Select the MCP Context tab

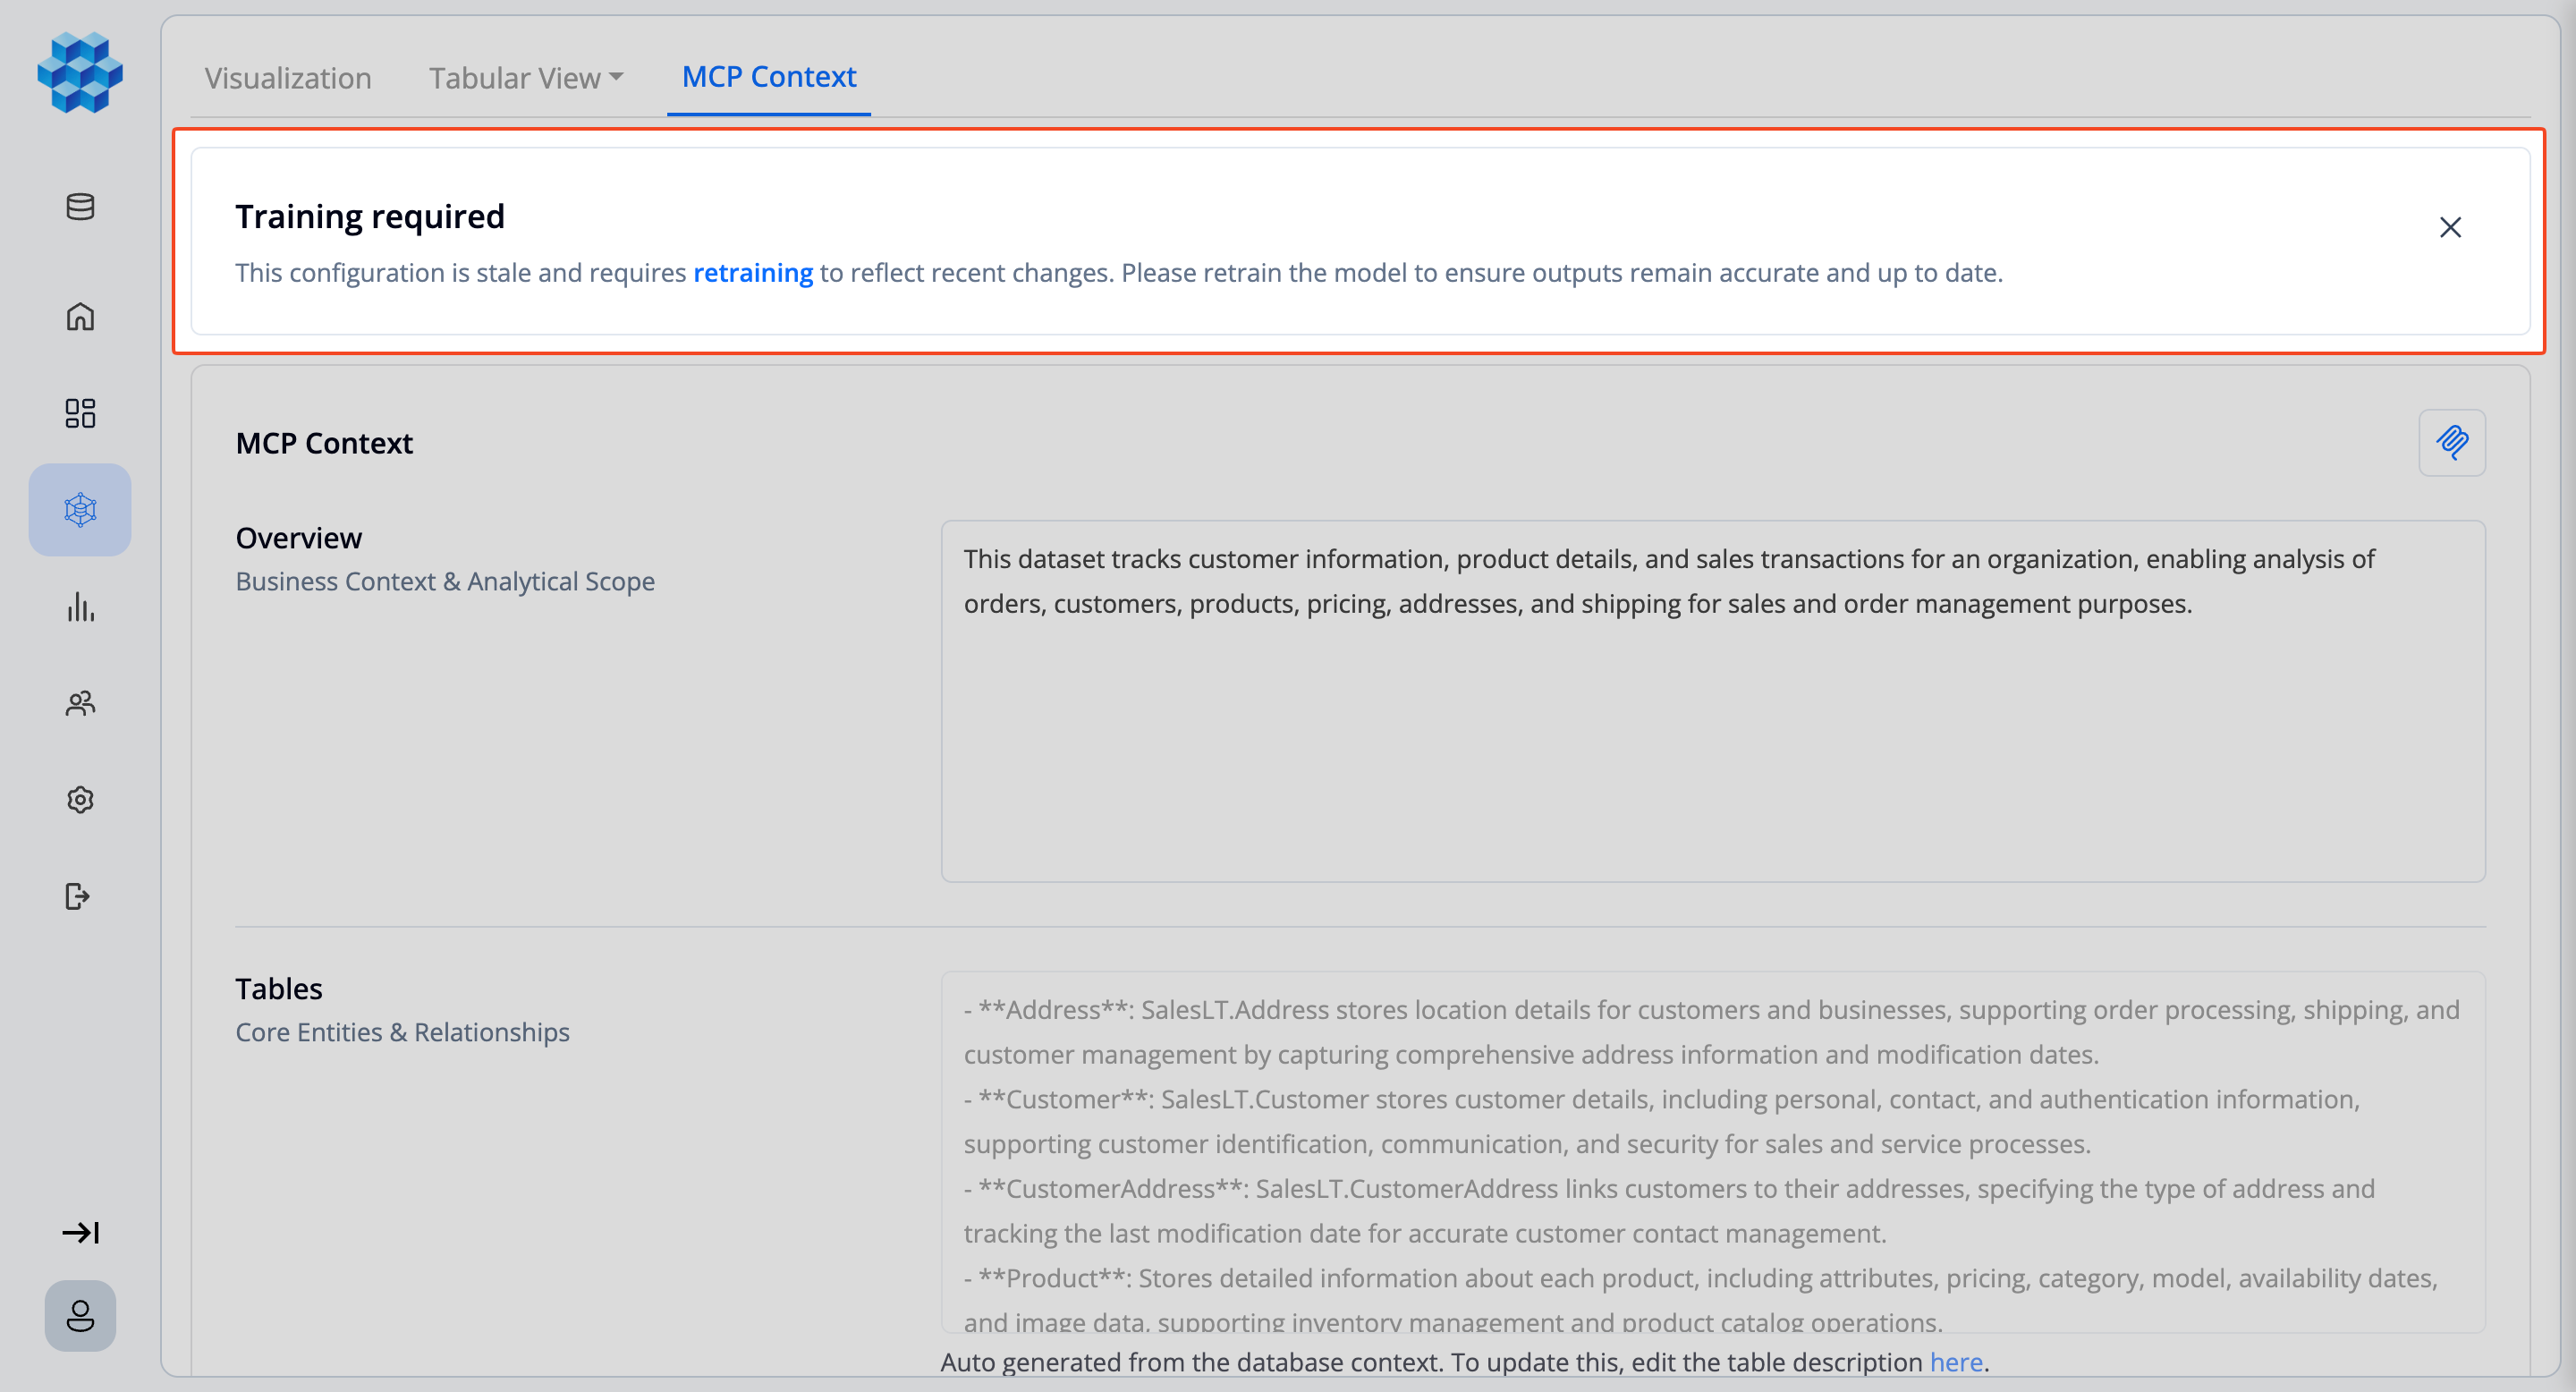click(x=769, y=77)
